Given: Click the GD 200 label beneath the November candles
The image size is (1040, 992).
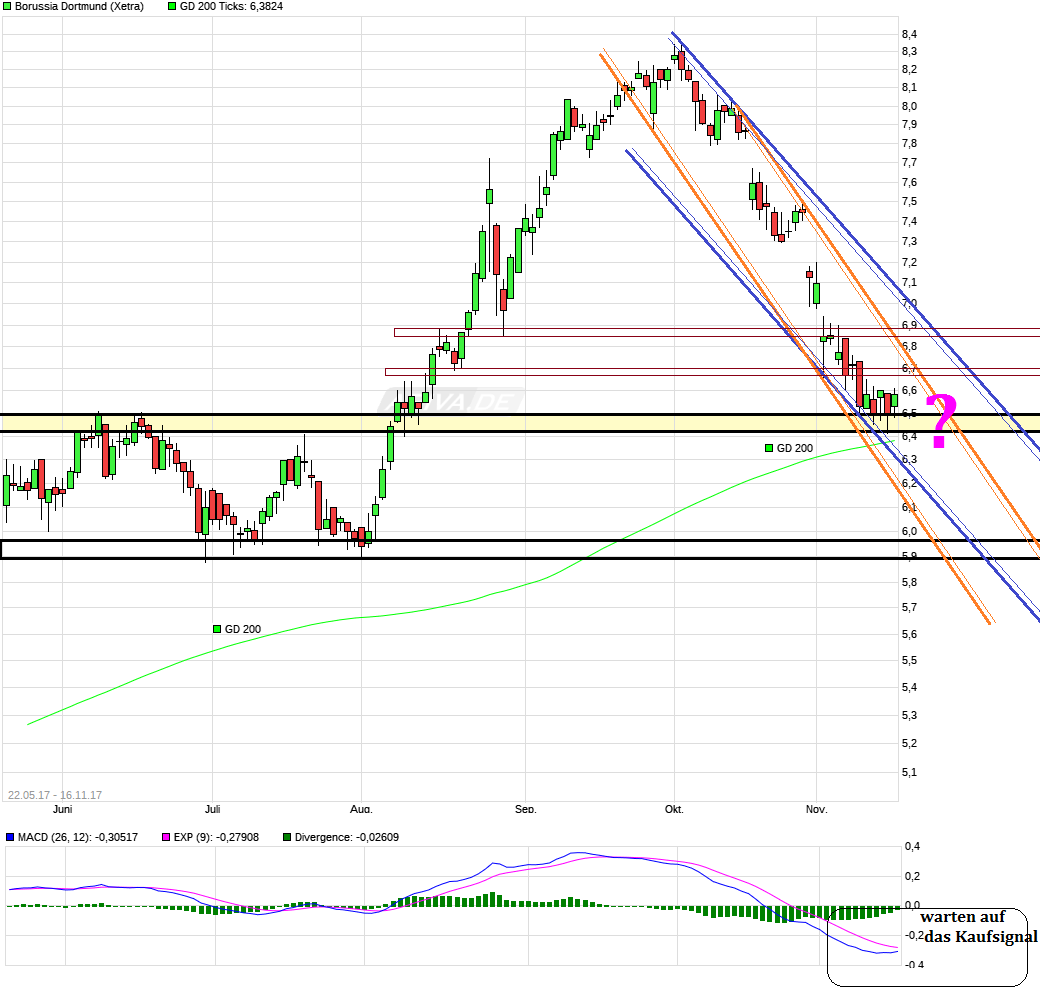Looking at the screenshot, I should [x=795, y=448].
